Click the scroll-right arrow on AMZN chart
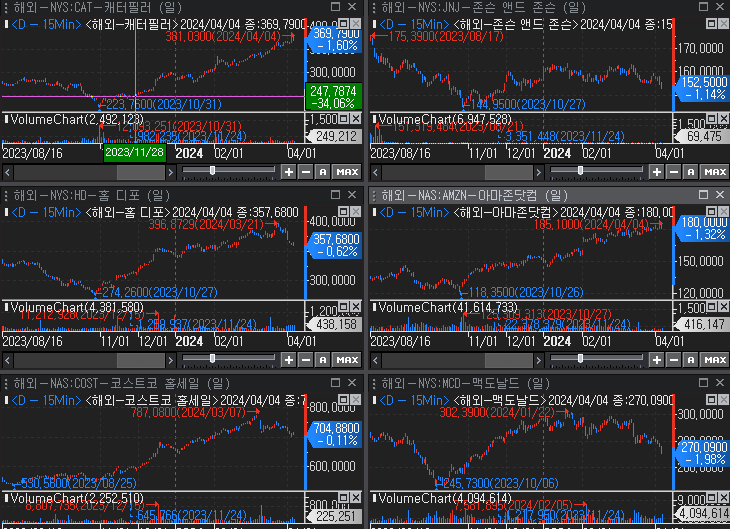Image resolution: width=730 pixels, height=529 pixels. click(x=539, y=360)
